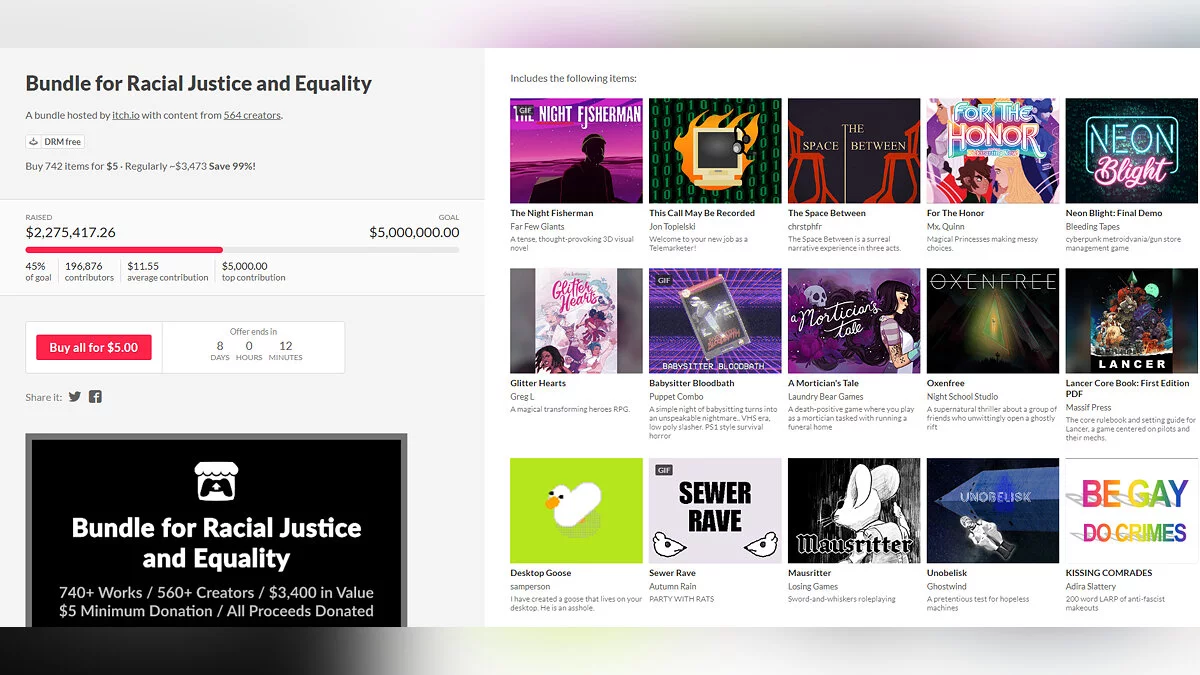
Task: Click the $5,000.00 top contribution stat
Action: coord(253,272)
